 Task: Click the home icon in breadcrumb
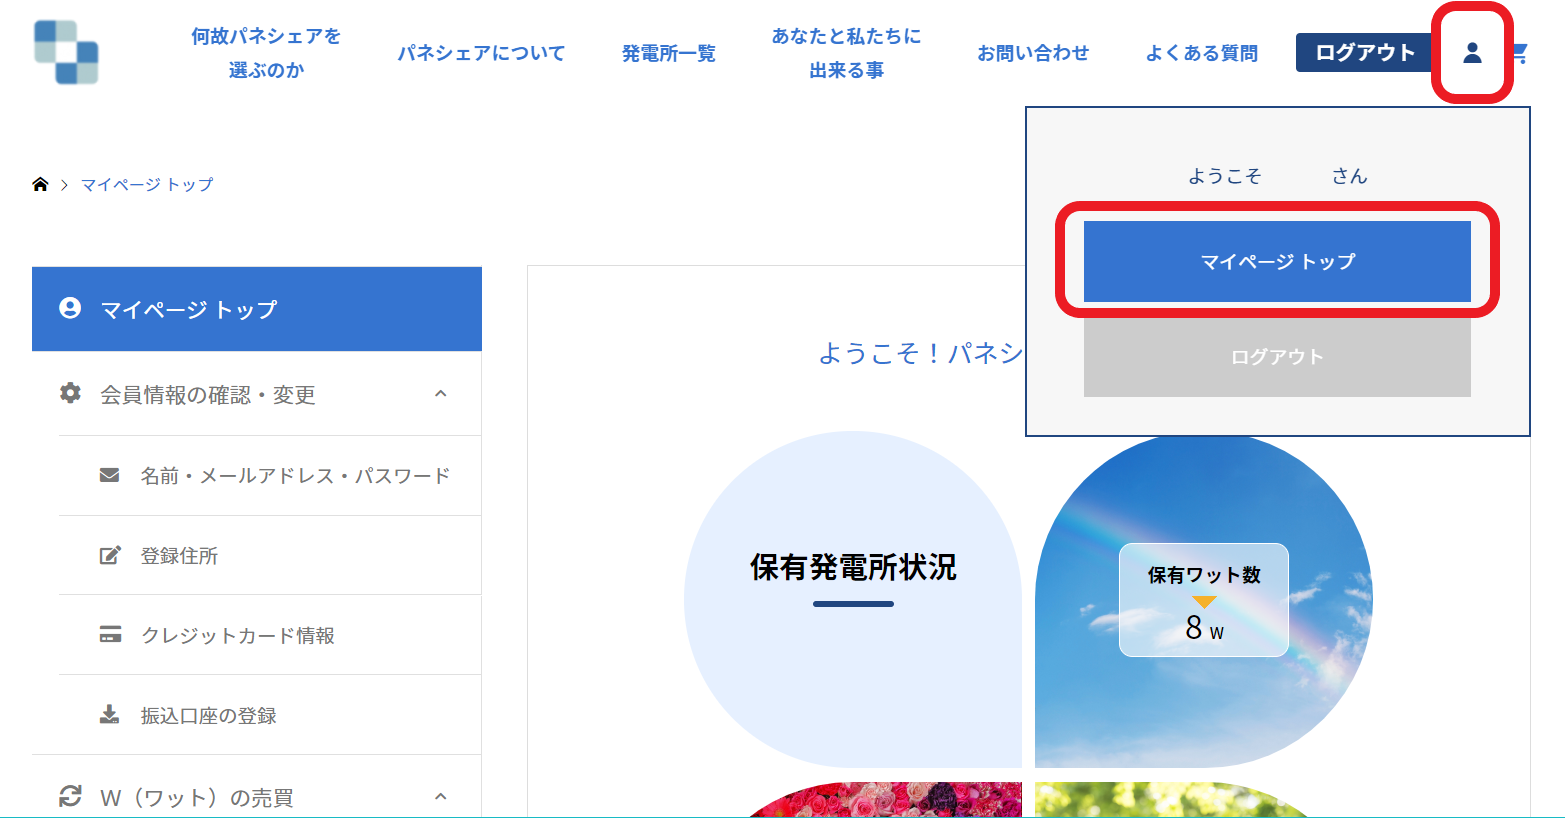click(x=40, y=185)
